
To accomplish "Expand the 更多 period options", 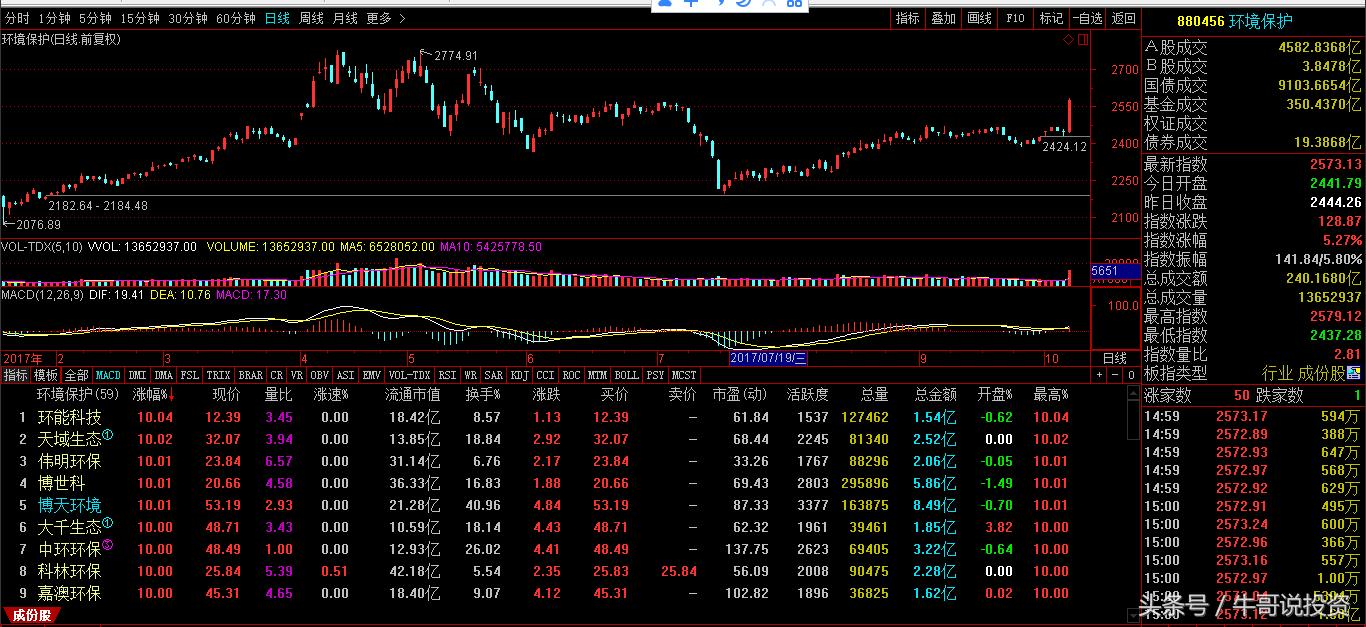I will click(x=378, y=18).
